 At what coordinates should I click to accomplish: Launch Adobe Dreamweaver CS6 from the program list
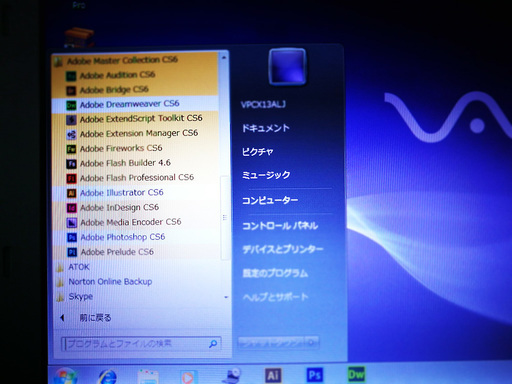(135, 104)
